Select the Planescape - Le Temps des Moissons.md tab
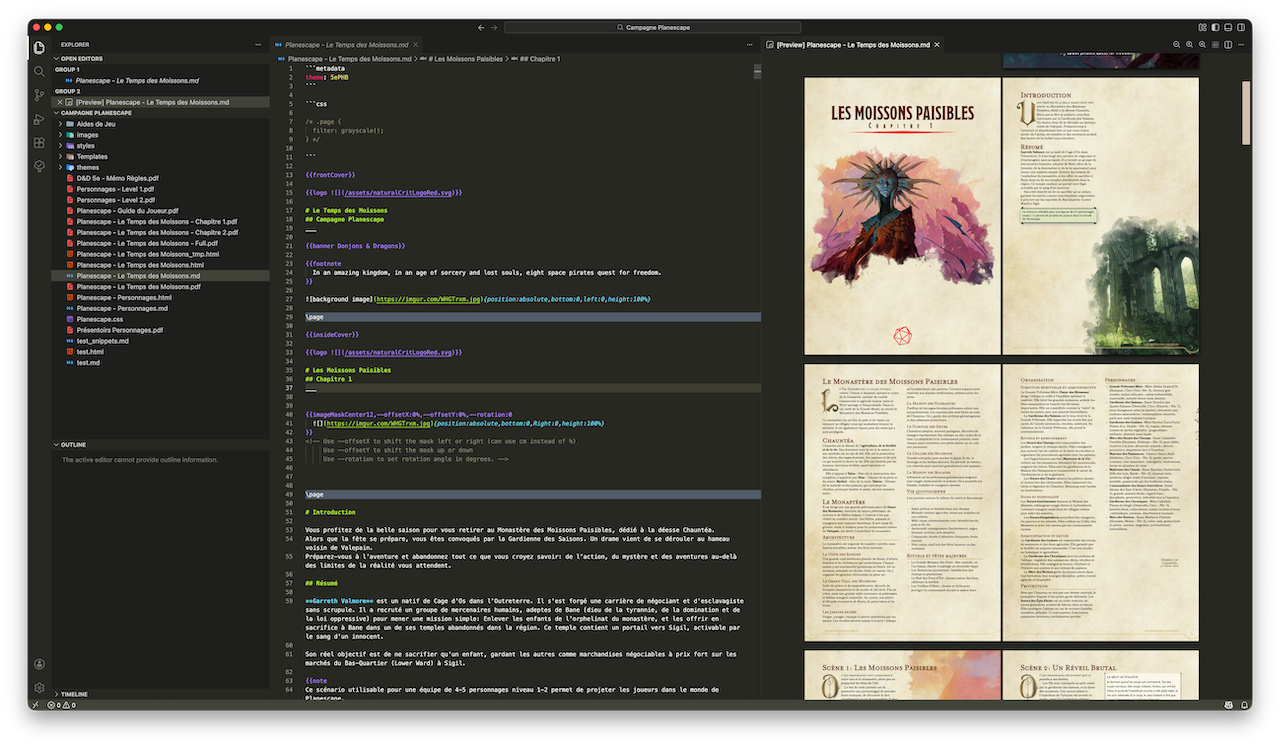Image resolution: width=1280 pixels, height=747 pixels. [346, 45]
